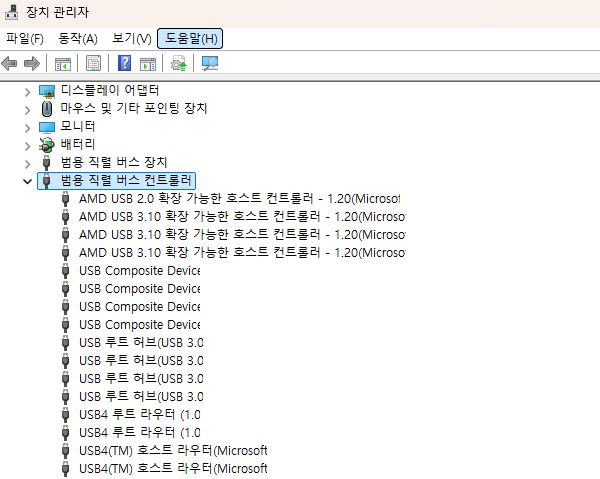The image size is (600, 479).
Task: Click the Update device driver icon
Action: 178,63
